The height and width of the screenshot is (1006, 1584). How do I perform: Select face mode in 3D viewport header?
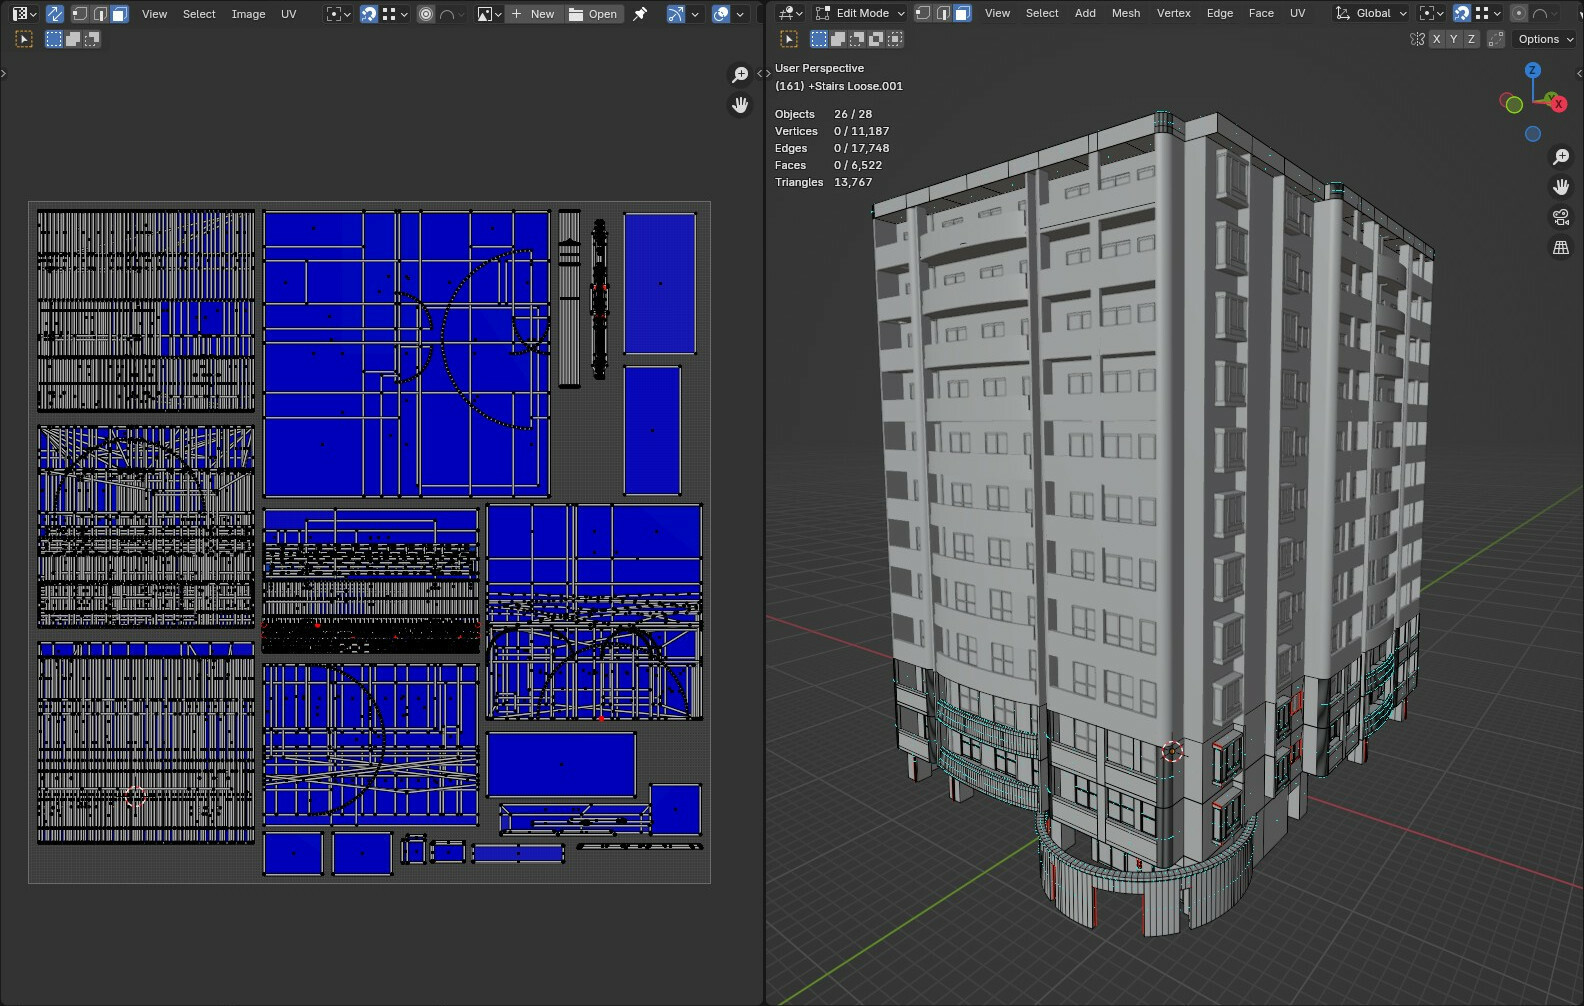(x=961, y=13)
